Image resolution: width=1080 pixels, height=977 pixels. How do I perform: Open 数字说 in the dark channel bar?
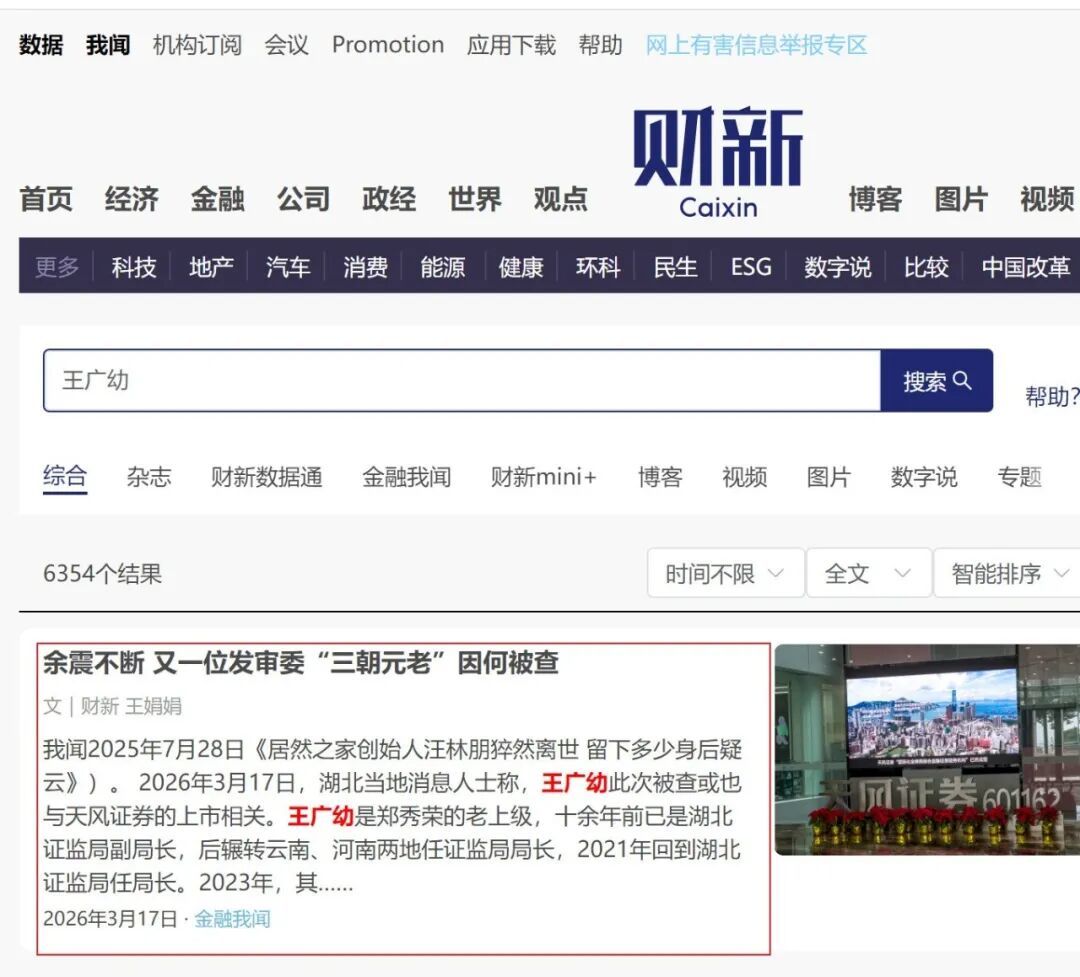pyautogui.click(x=838, y=267)
